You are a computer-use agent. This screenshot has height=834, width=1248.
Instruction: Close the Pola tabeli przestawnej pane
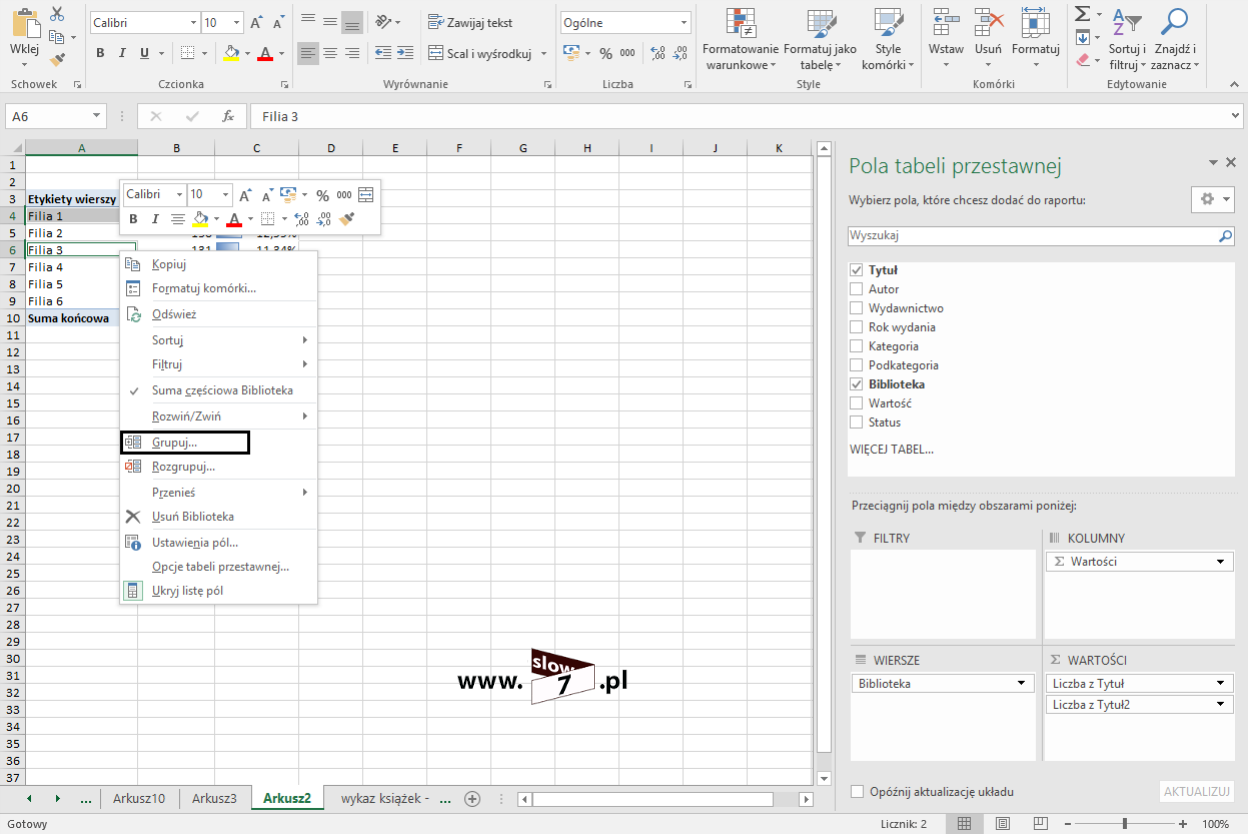click(1231, 162)
